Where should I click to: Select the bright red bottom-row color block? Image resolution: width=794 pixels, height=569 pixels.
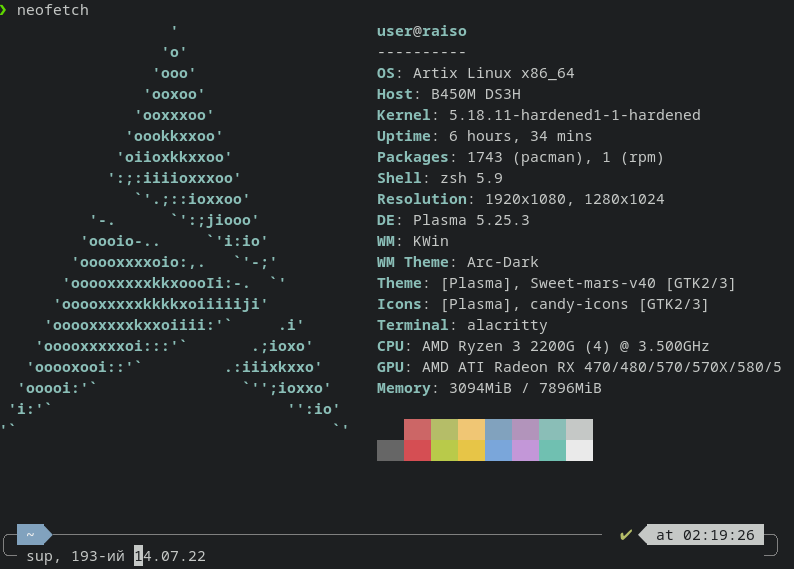pyautogui.click(x=417, y=451)
